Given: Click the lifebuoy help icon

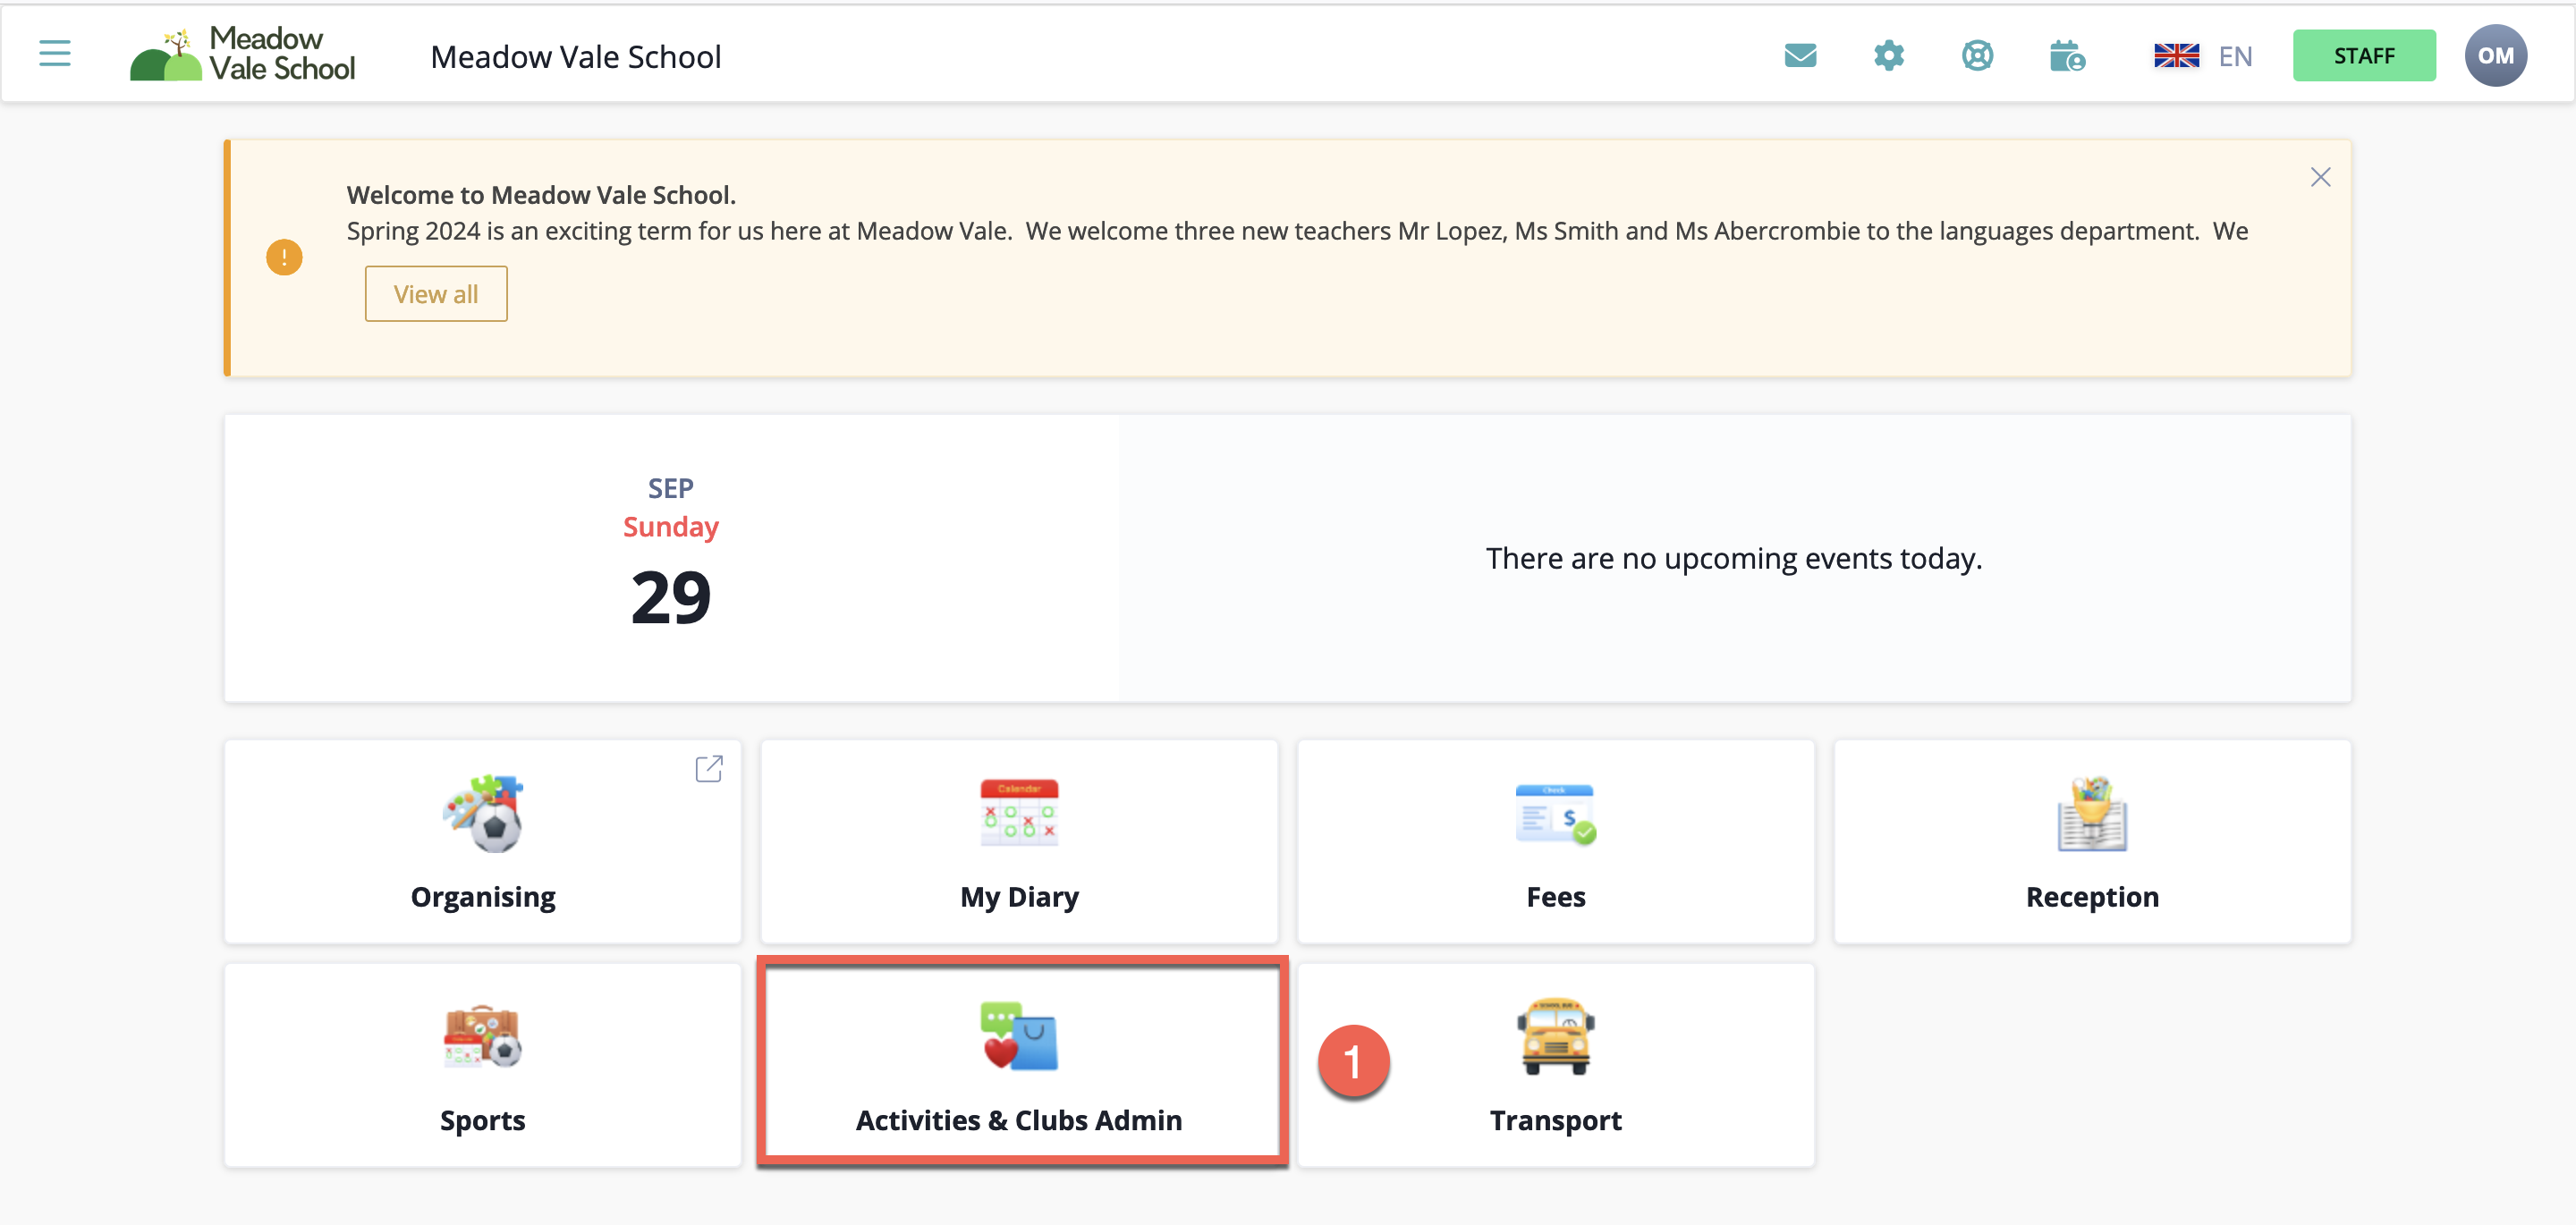Looking at the screenshot, I should coord(1977,56).
